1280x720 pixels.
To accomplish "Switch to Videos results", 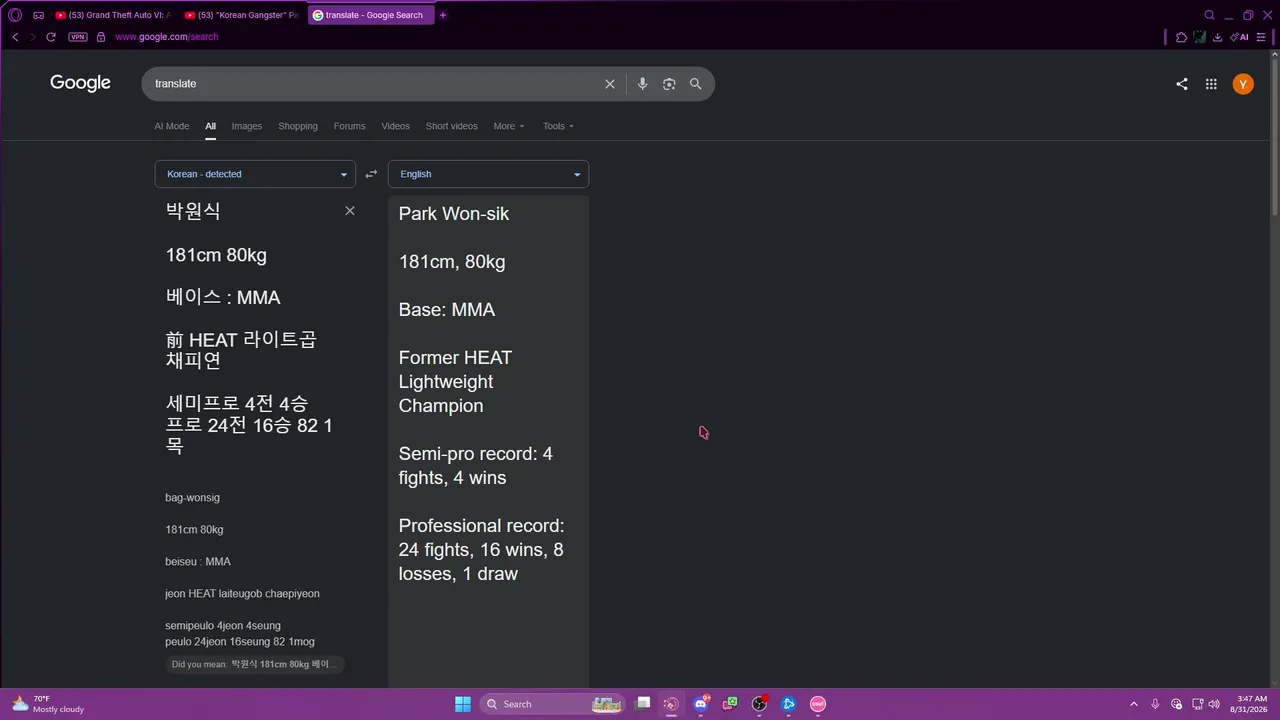I will click(x=396, y=126).
